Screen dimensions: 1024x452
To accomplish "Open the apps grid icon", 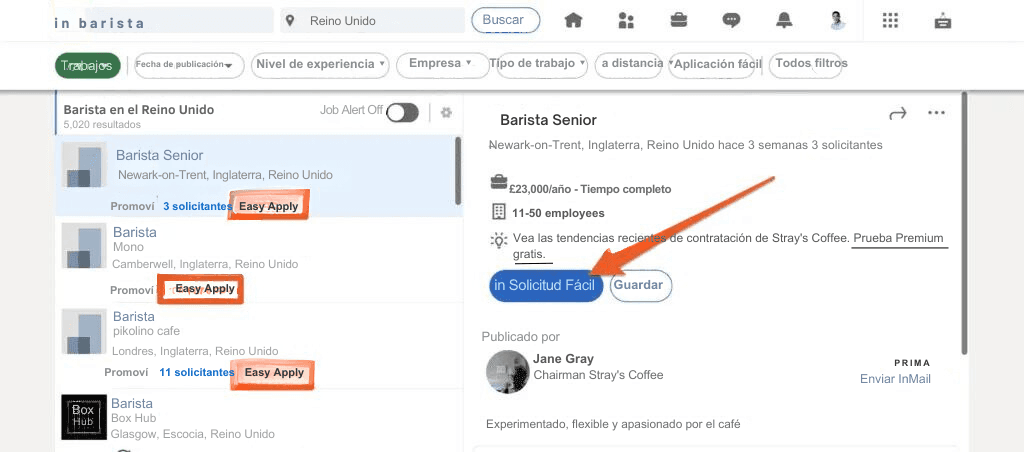I will coord(891,20).
